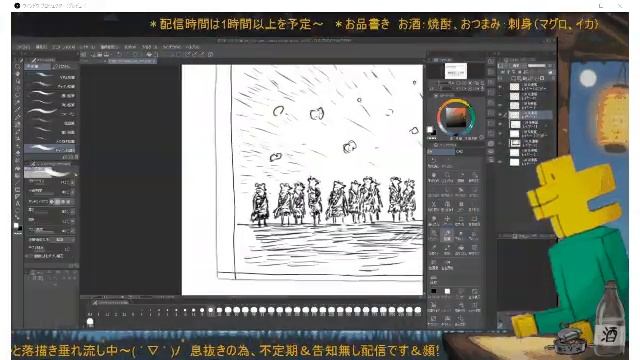Select the highlighted layer row in layer panel
Viewport: 640px width, 360px height.
click(531, 115)
